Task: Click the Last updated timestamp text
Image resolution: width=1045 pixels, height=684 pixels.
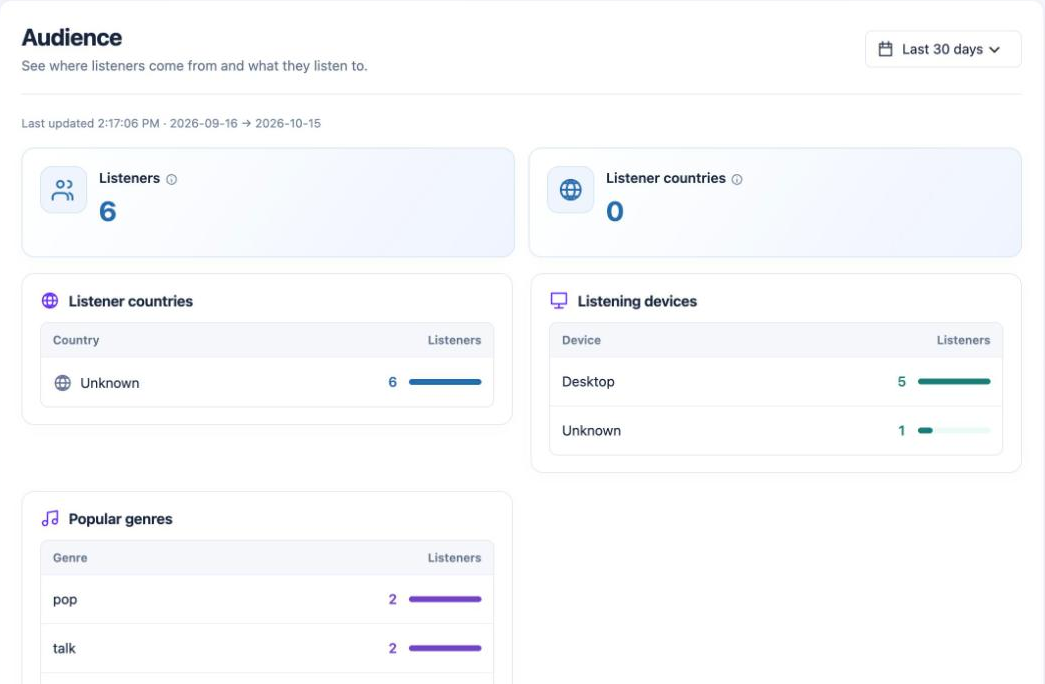Action: pos(171,123)
